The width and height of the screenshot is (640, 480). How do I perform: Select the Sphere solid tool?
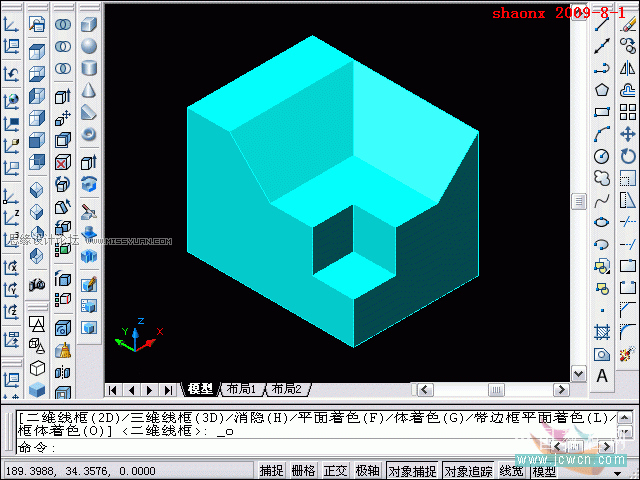[x=89, y=46]
